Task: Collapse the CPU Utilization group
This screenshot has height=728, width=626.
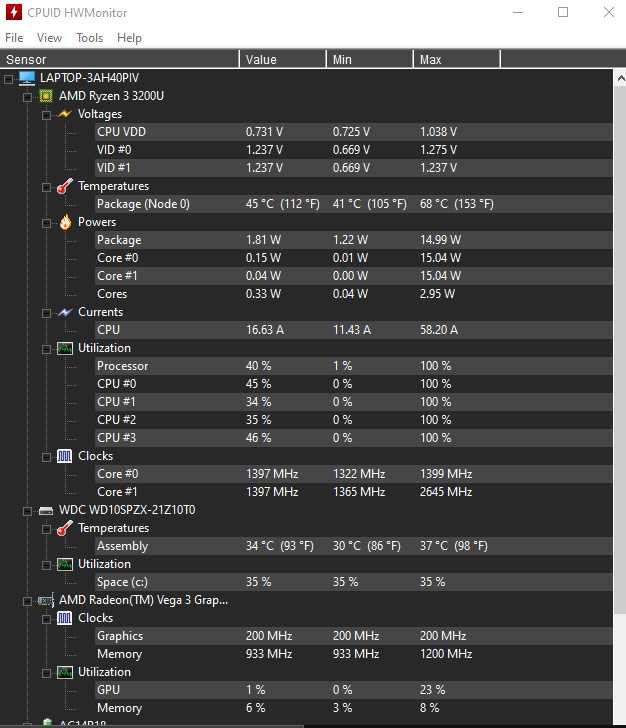Action: [46, 350]
